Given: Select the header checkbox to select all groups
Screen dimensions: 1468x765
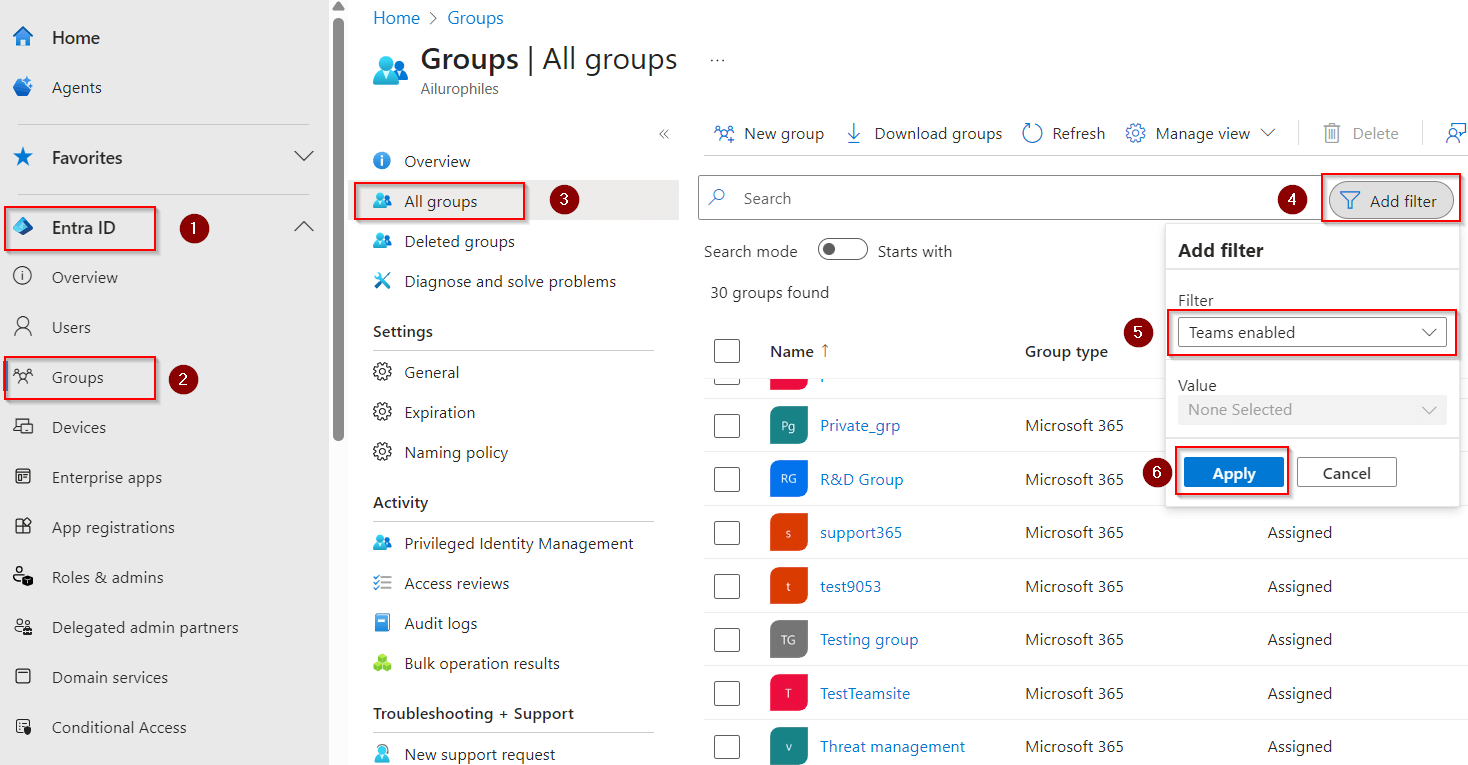Looking at the screenshot, I should click(x=727, y=351).
